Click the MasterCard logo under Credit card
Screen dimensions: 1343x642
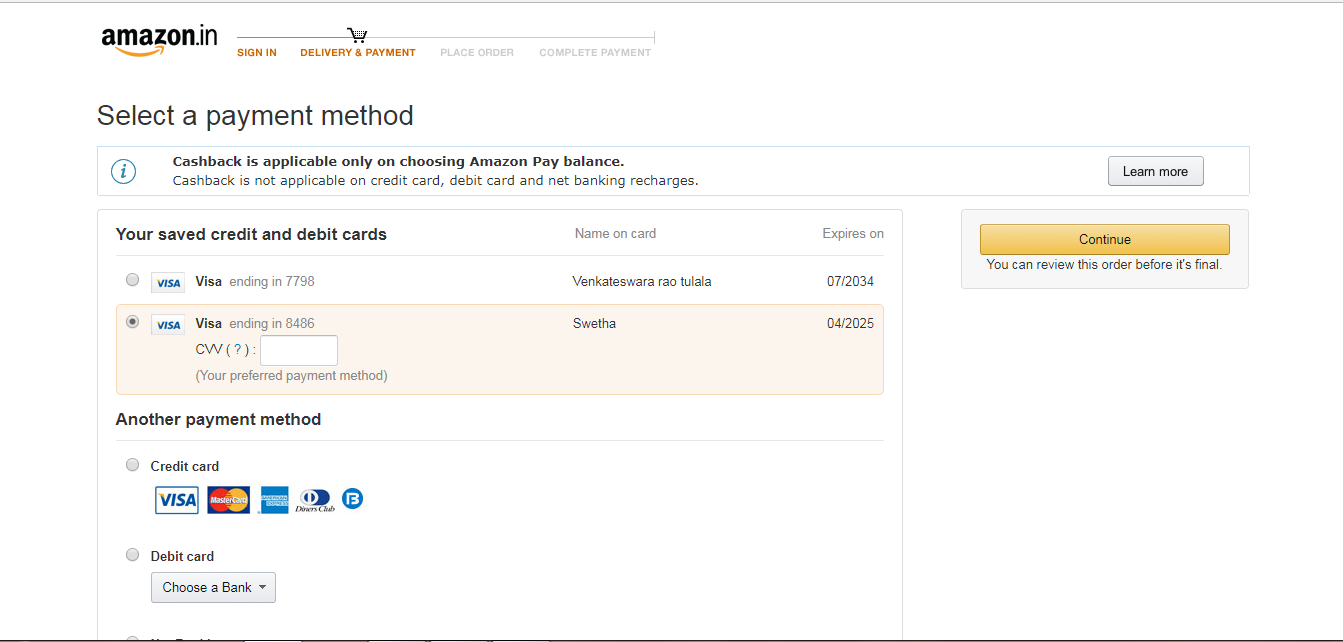pos(229,500)
